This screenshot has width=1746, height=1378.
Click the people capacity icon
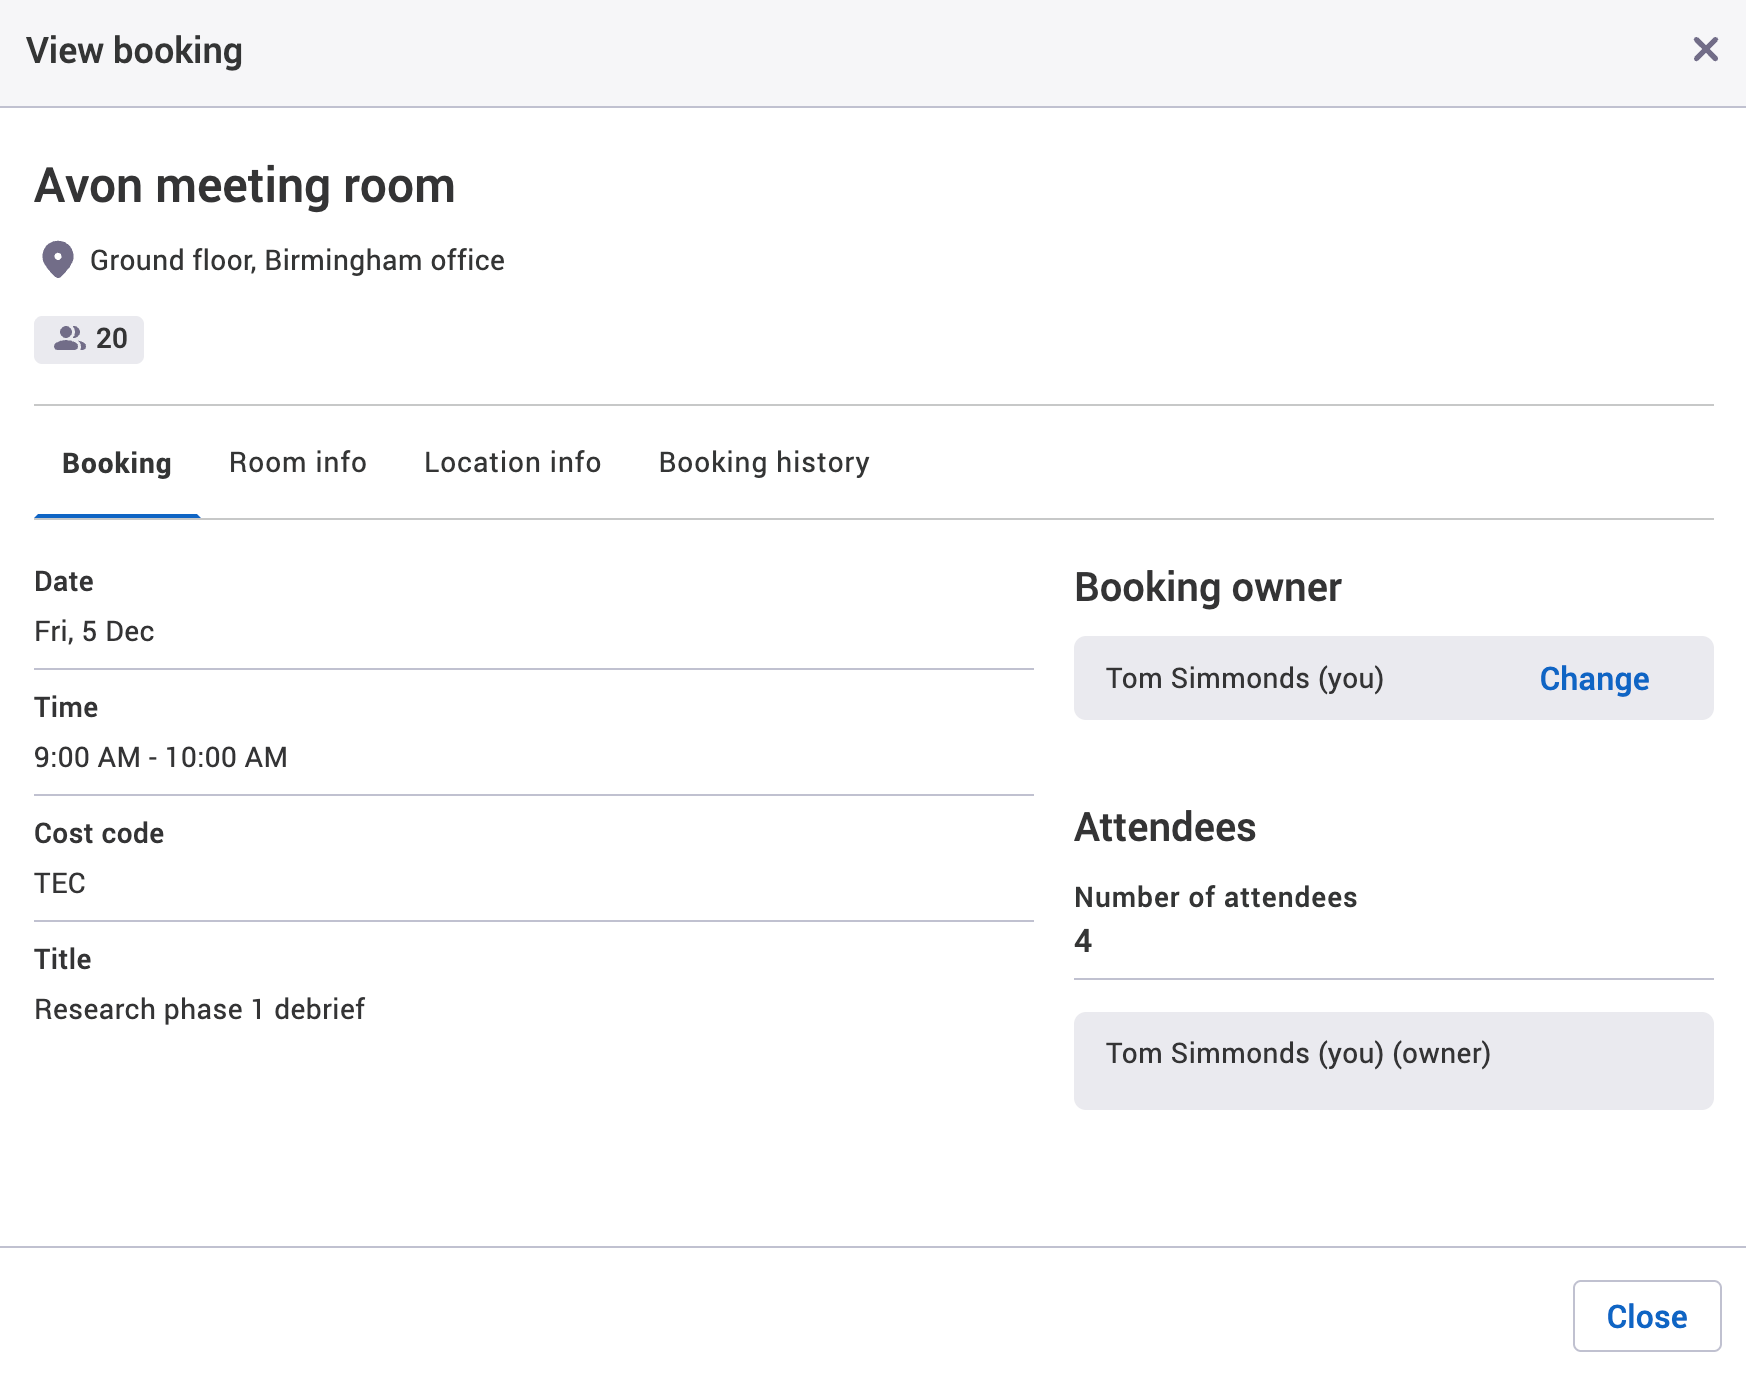[69, 339]
